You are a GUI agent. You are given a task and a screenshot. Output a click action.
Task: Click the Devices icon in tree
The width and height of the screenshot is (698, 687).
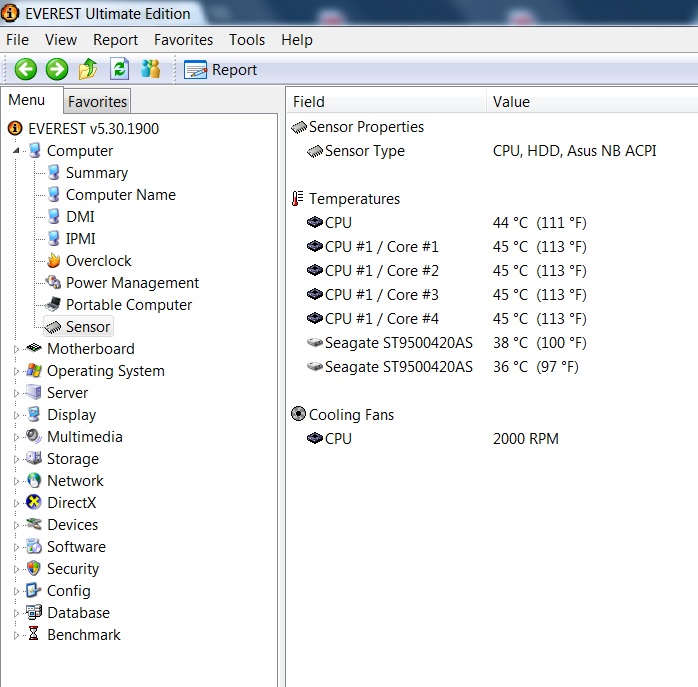click(34, 524)
